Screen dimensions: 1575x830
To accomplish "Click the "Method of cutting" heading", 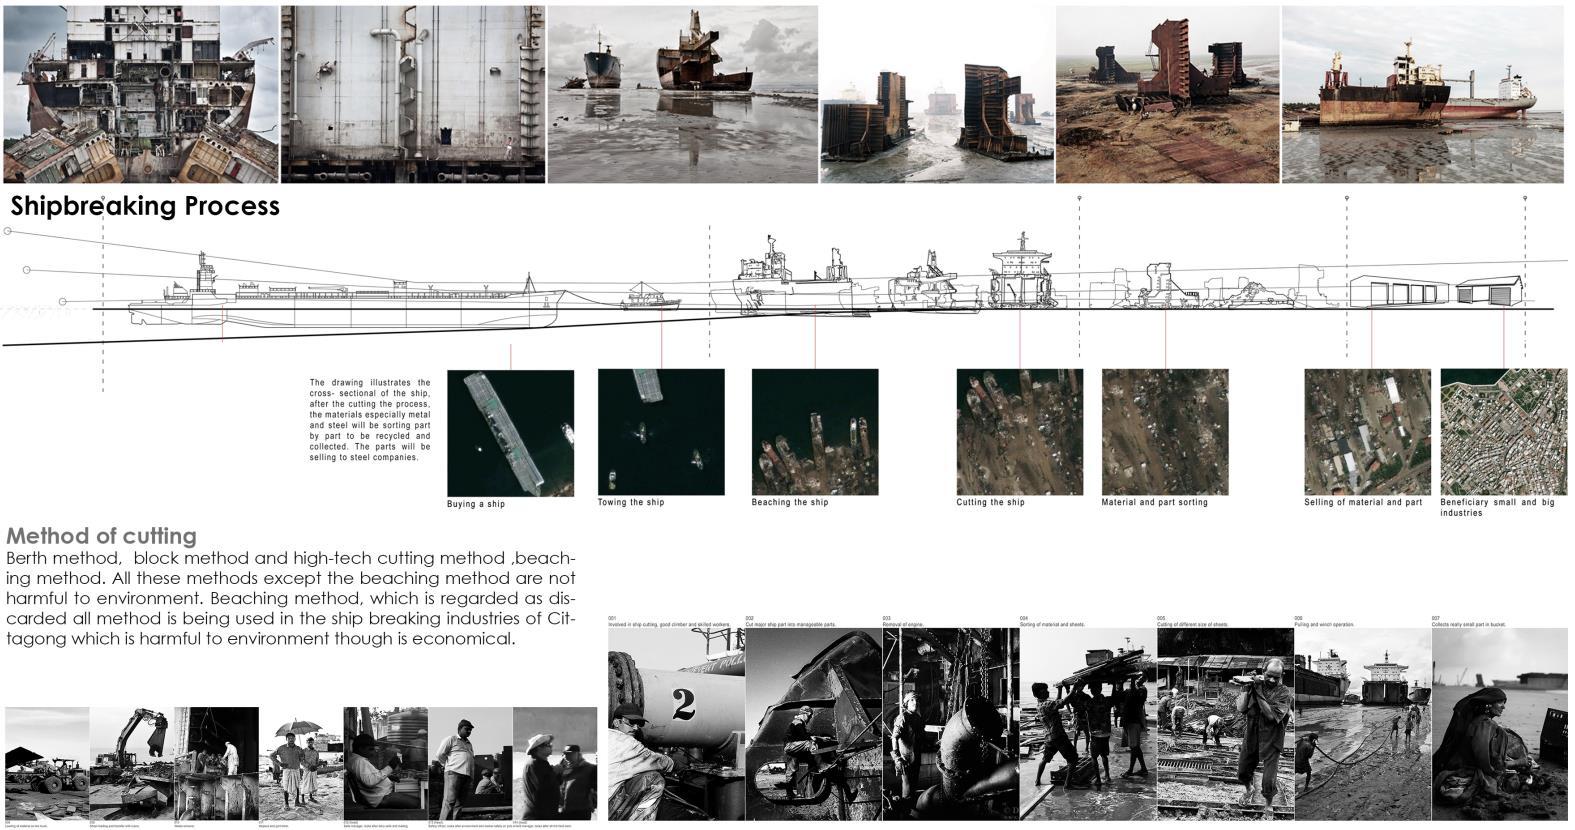I will (x=101, y=536).
